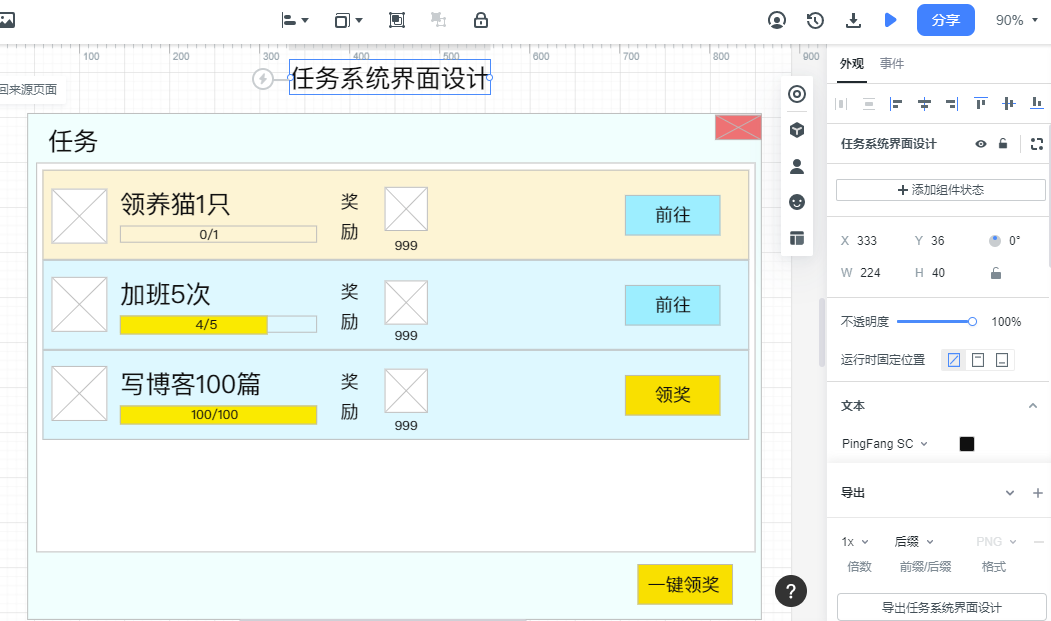Toggle the aspect ratio lock beside H

996,273
